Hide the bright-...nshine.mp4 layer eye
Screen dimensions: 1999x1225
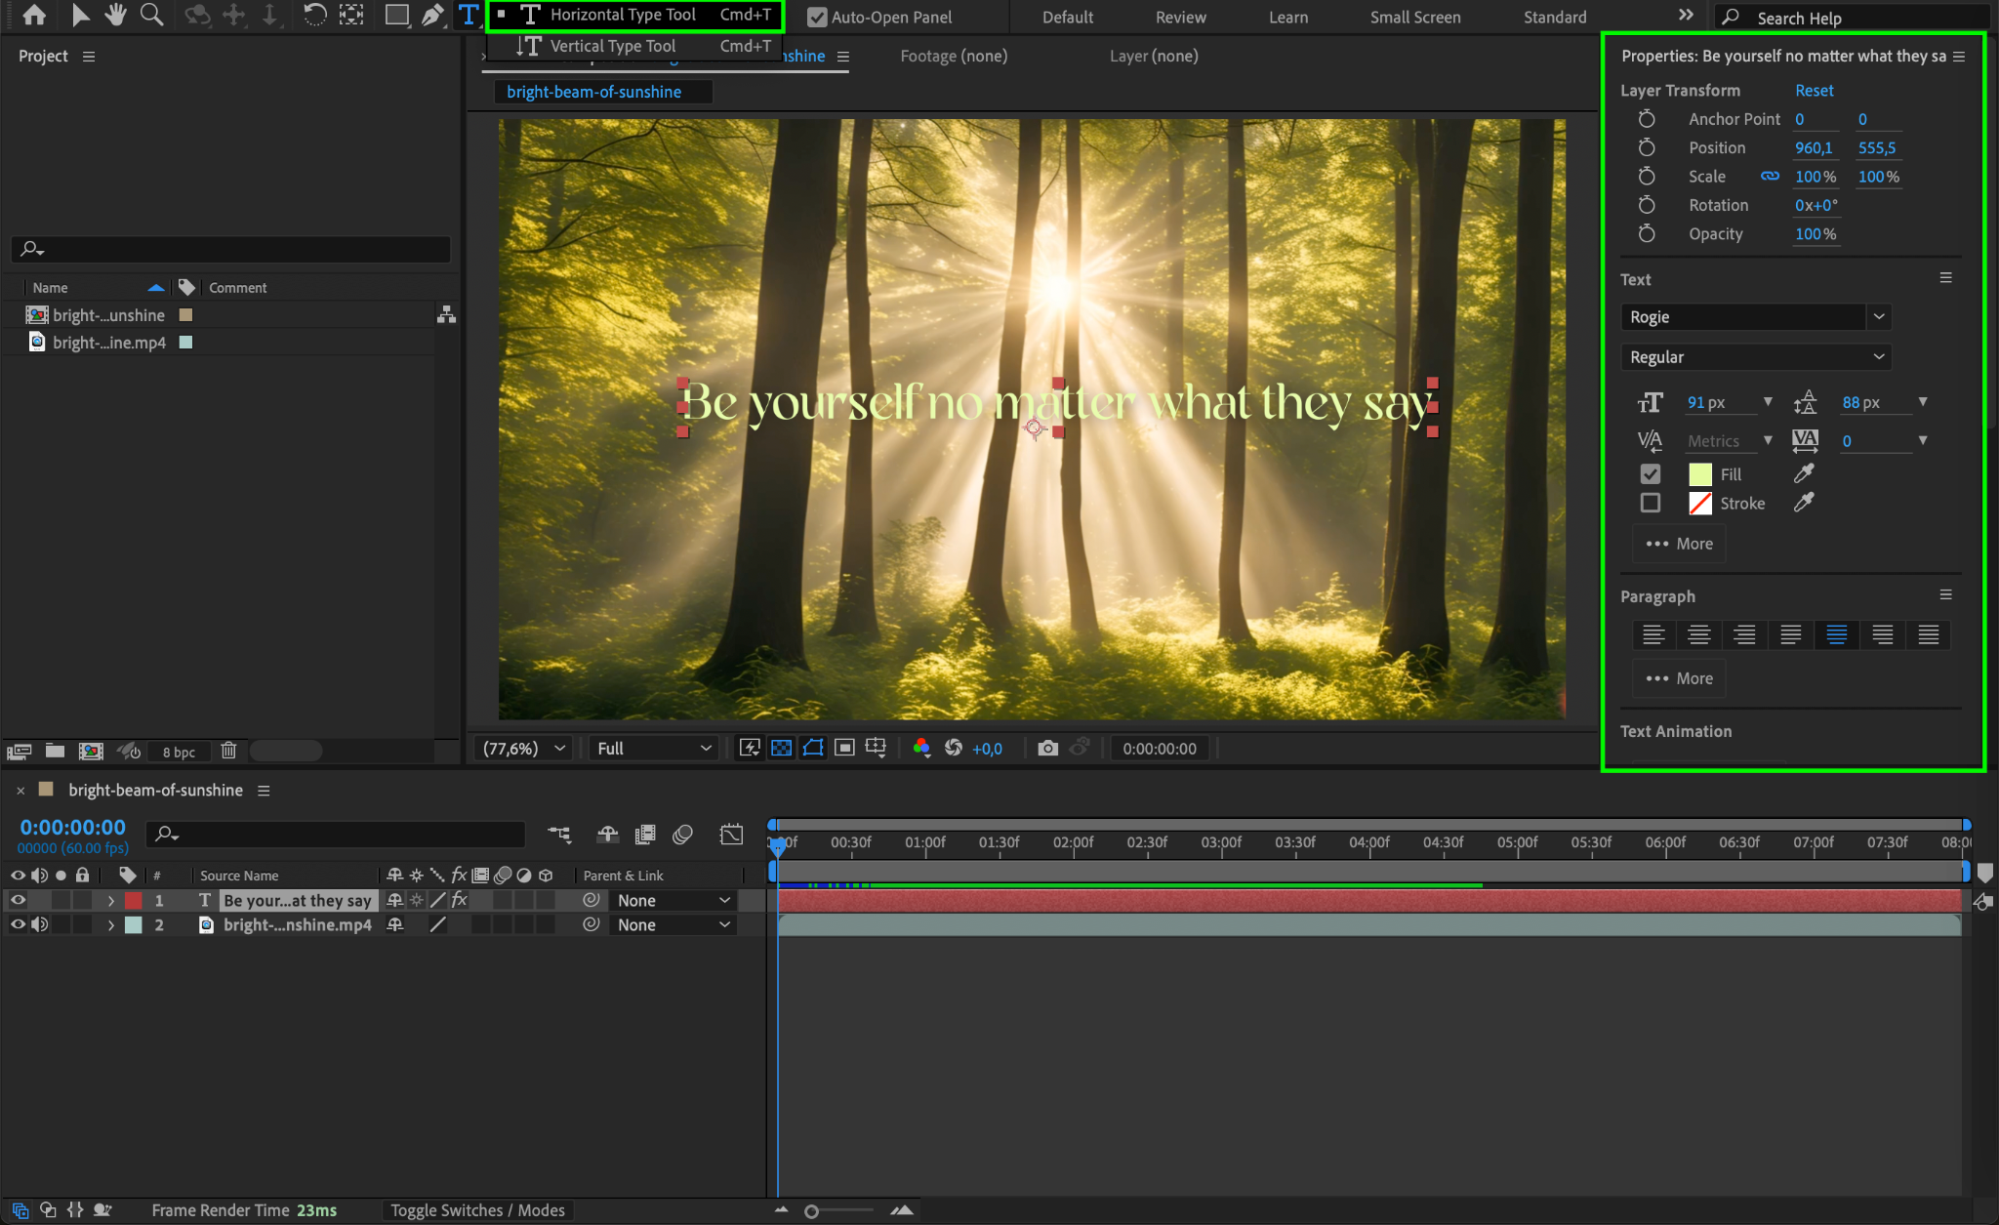coord(18,925)
